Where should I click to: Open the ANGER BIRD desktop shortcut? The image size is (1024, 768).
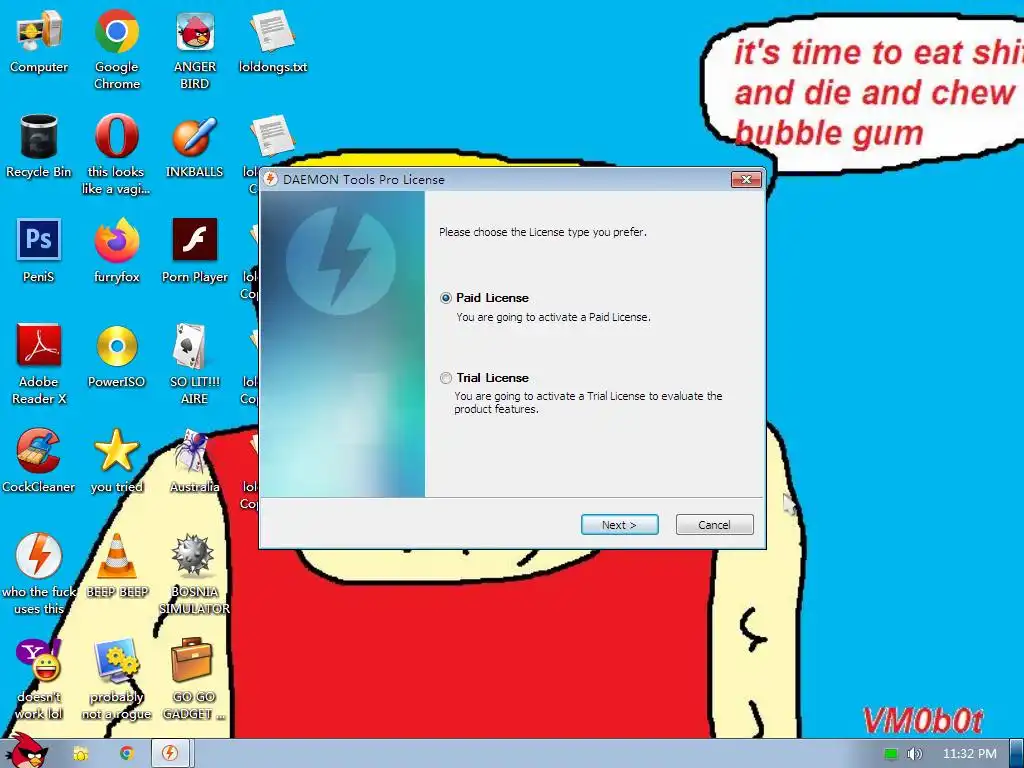coord(195,31)
